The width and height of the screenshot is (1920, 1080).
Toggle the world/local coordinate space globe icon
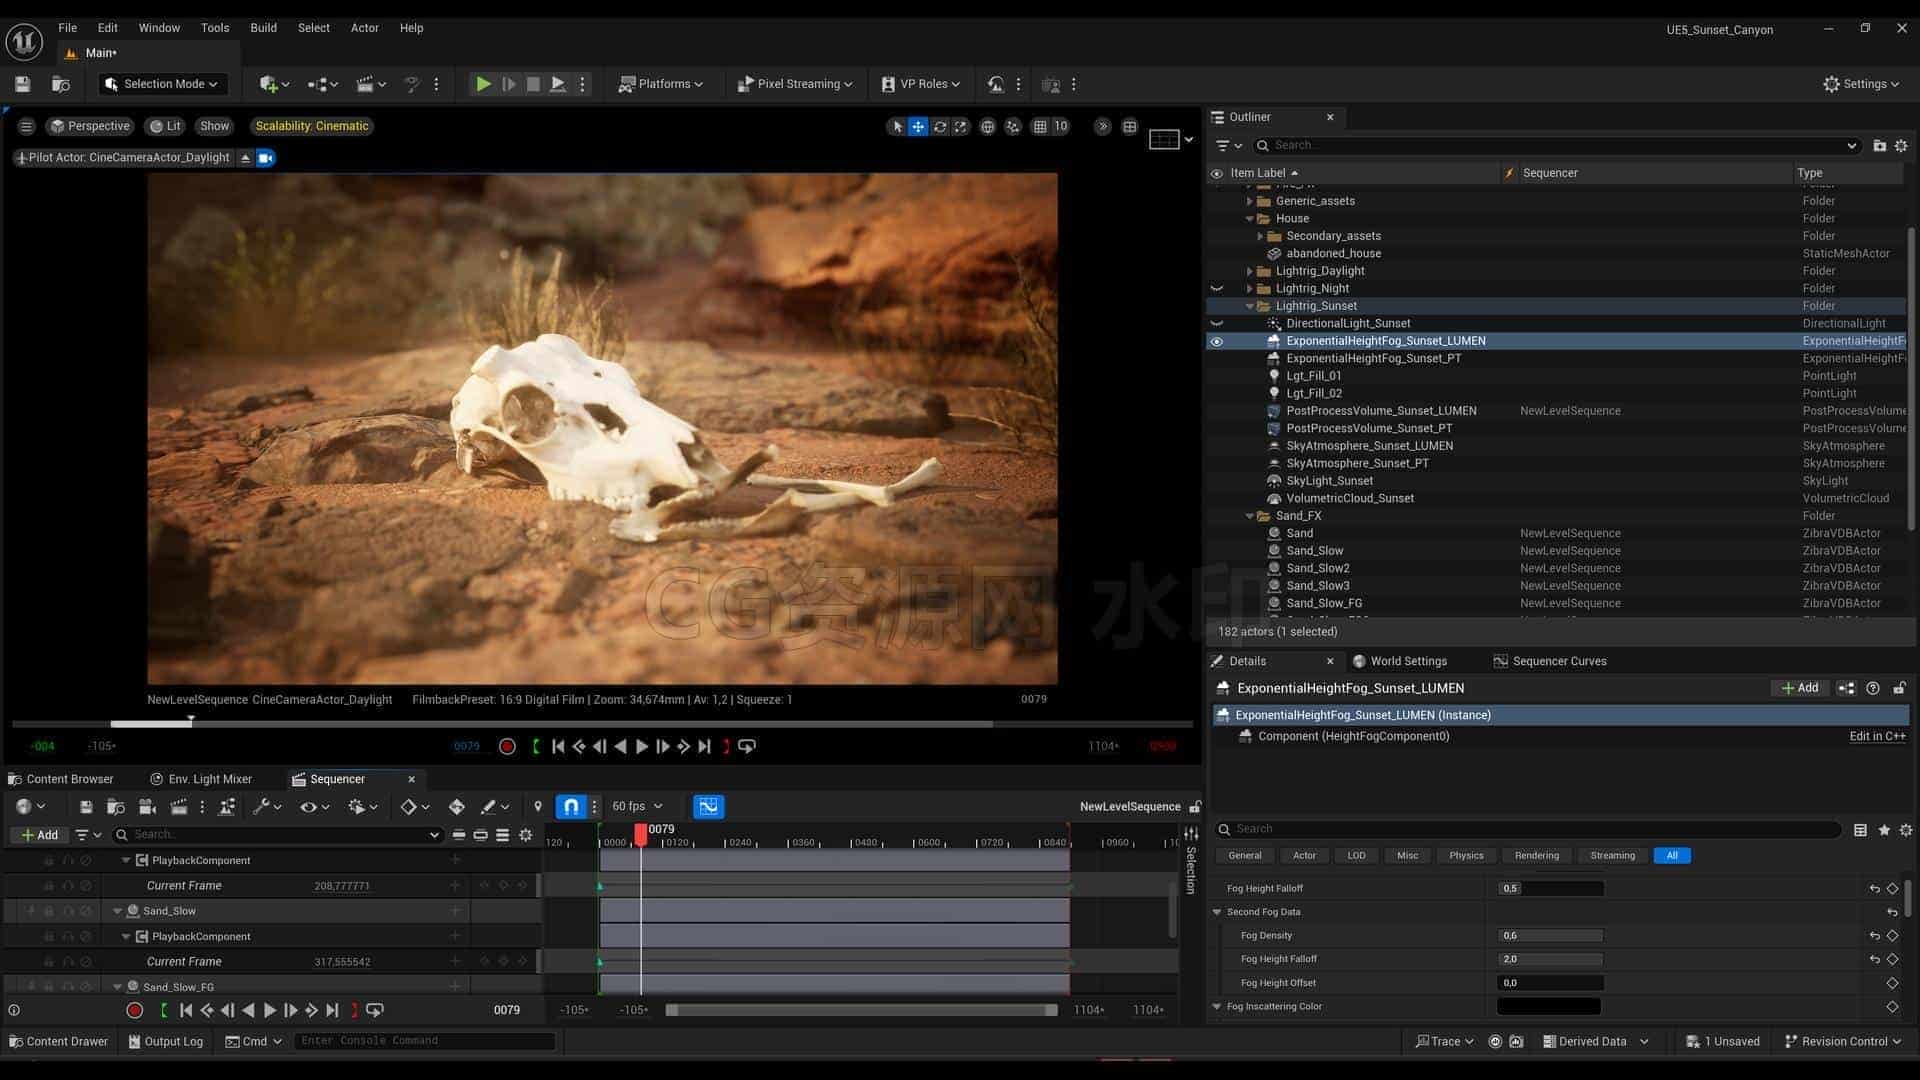[x=987, y=127]
